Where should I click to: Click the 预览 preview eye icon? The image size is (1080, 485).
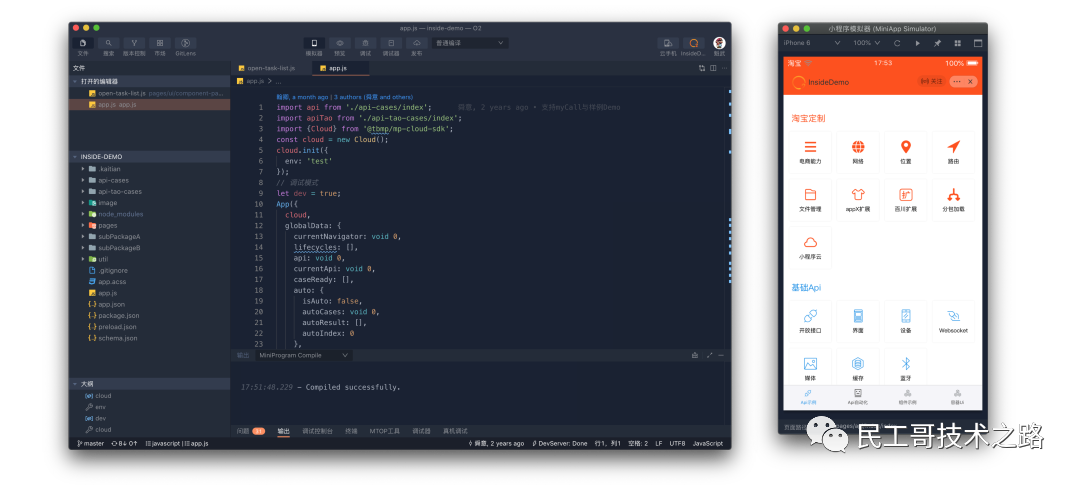(340, 43)
